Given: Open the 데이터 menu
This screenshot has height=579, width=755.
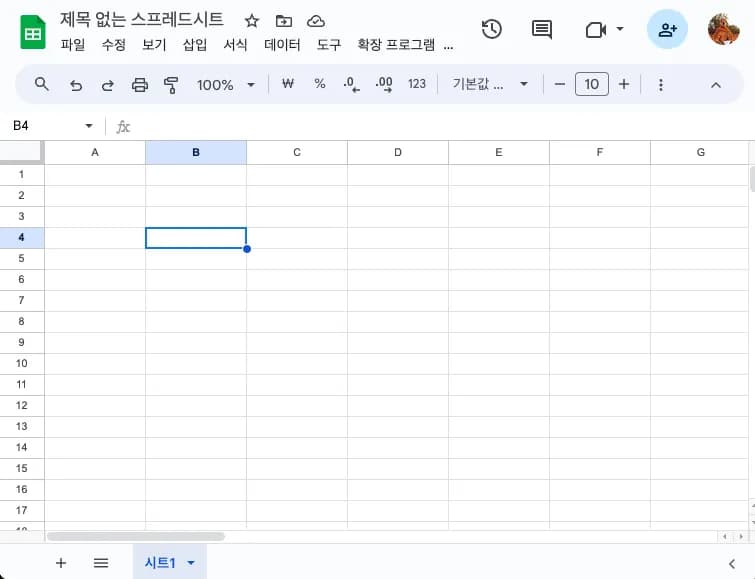Looking at the screenshot, I should (x=282, y=45).
